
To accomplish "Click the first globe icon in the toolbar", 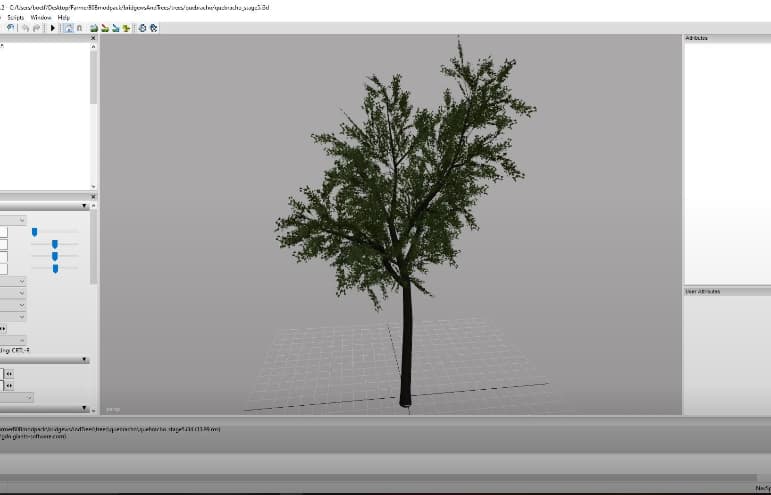I will tap(143, 28).
